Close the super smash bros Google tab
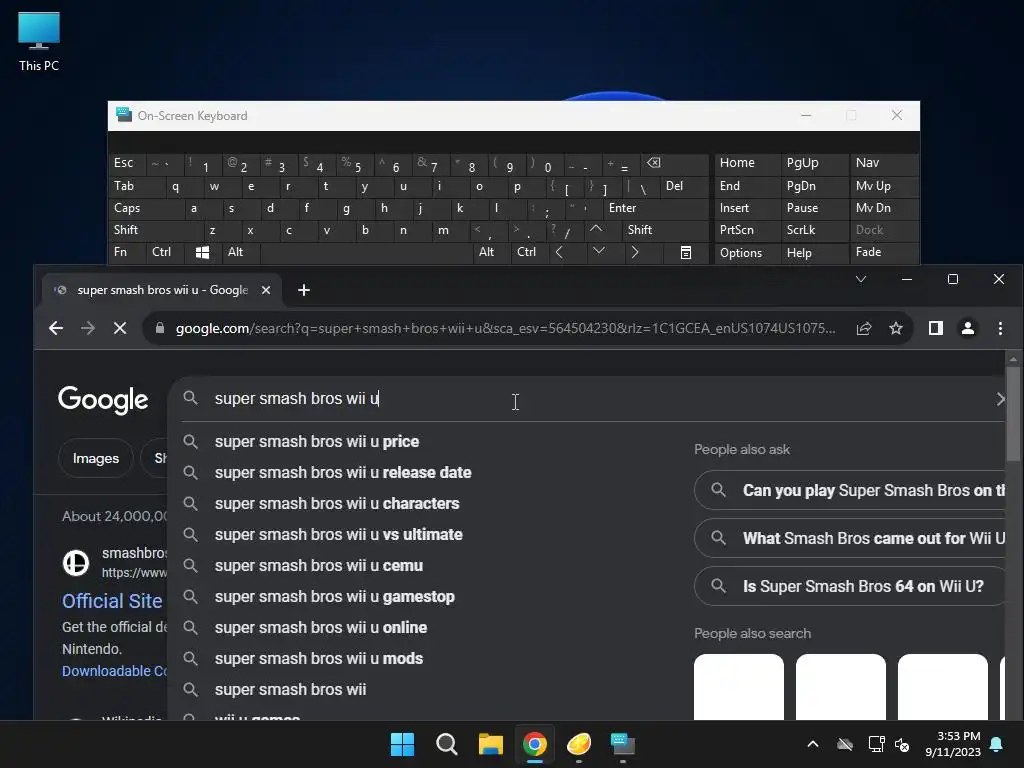Viewport: 1024px width, 768px height. pyautogui.click(x=266, y=290)
